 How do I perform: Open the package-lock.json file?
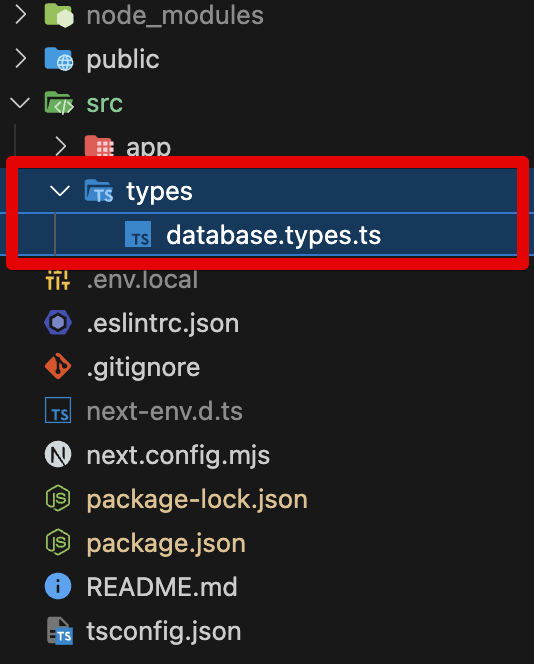[x=197, y=499]
